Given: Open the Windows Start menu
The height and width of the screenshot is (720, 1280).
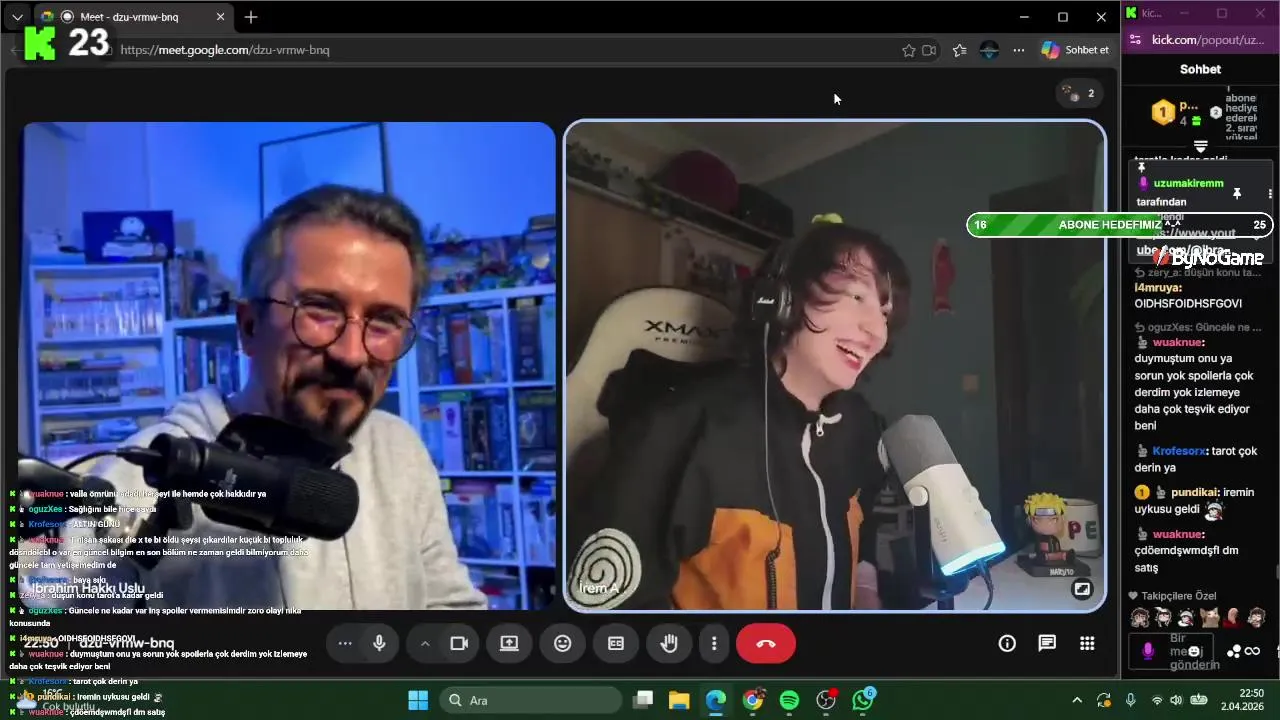Looking at the screenshot, I should click(x=418, y=700).
